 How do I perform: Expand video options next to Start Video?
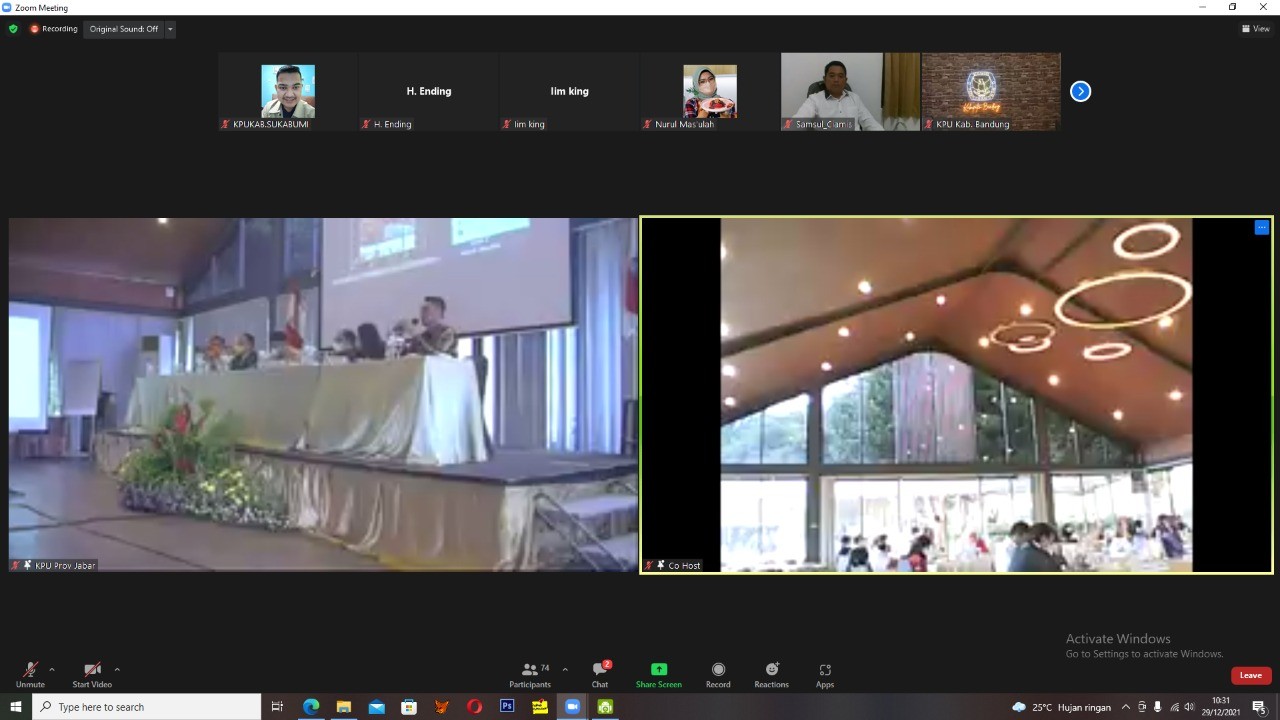click(x=117, y=670)
